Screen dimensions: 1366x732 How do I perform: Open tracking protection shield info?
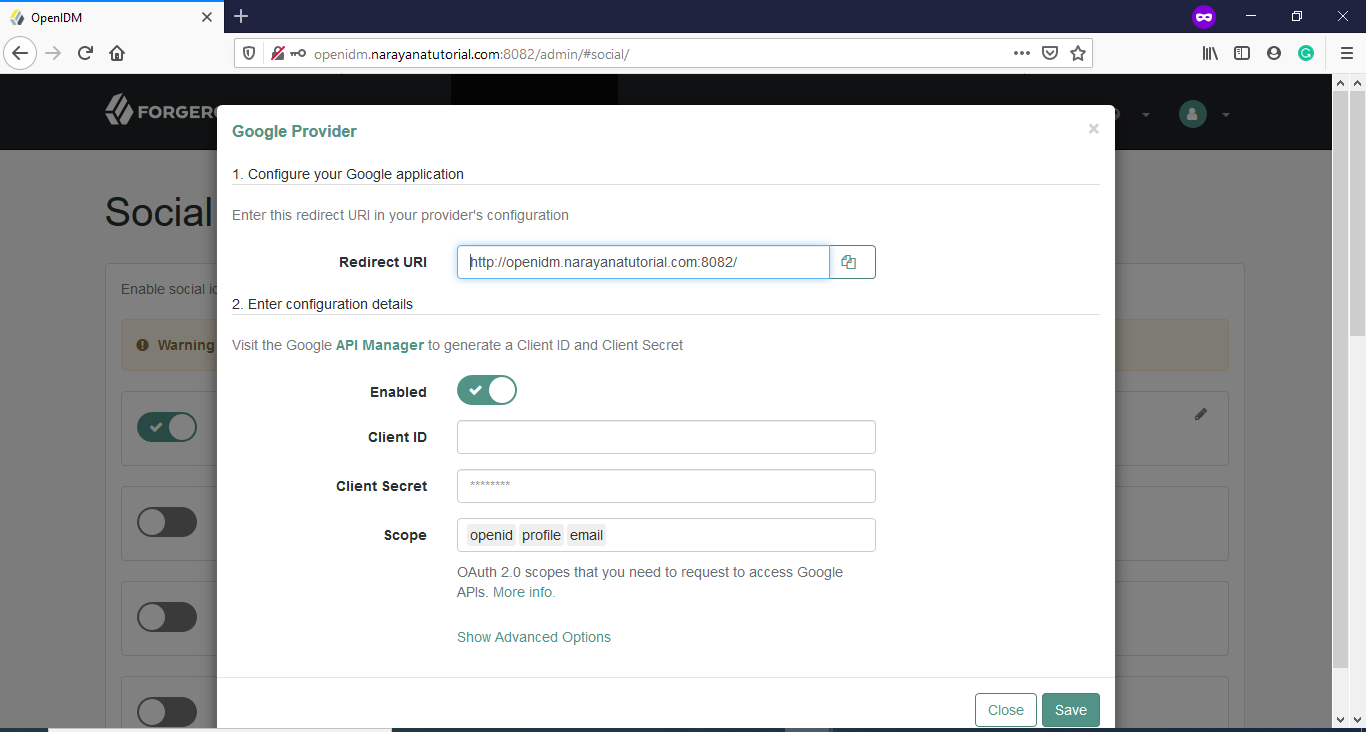[249, 53]
